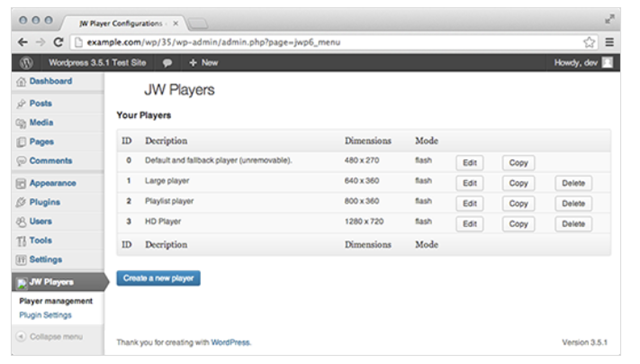Screen dimensions: 640x364
Task: Open the + New admin bar menu
Action: [x=203, y=63]
